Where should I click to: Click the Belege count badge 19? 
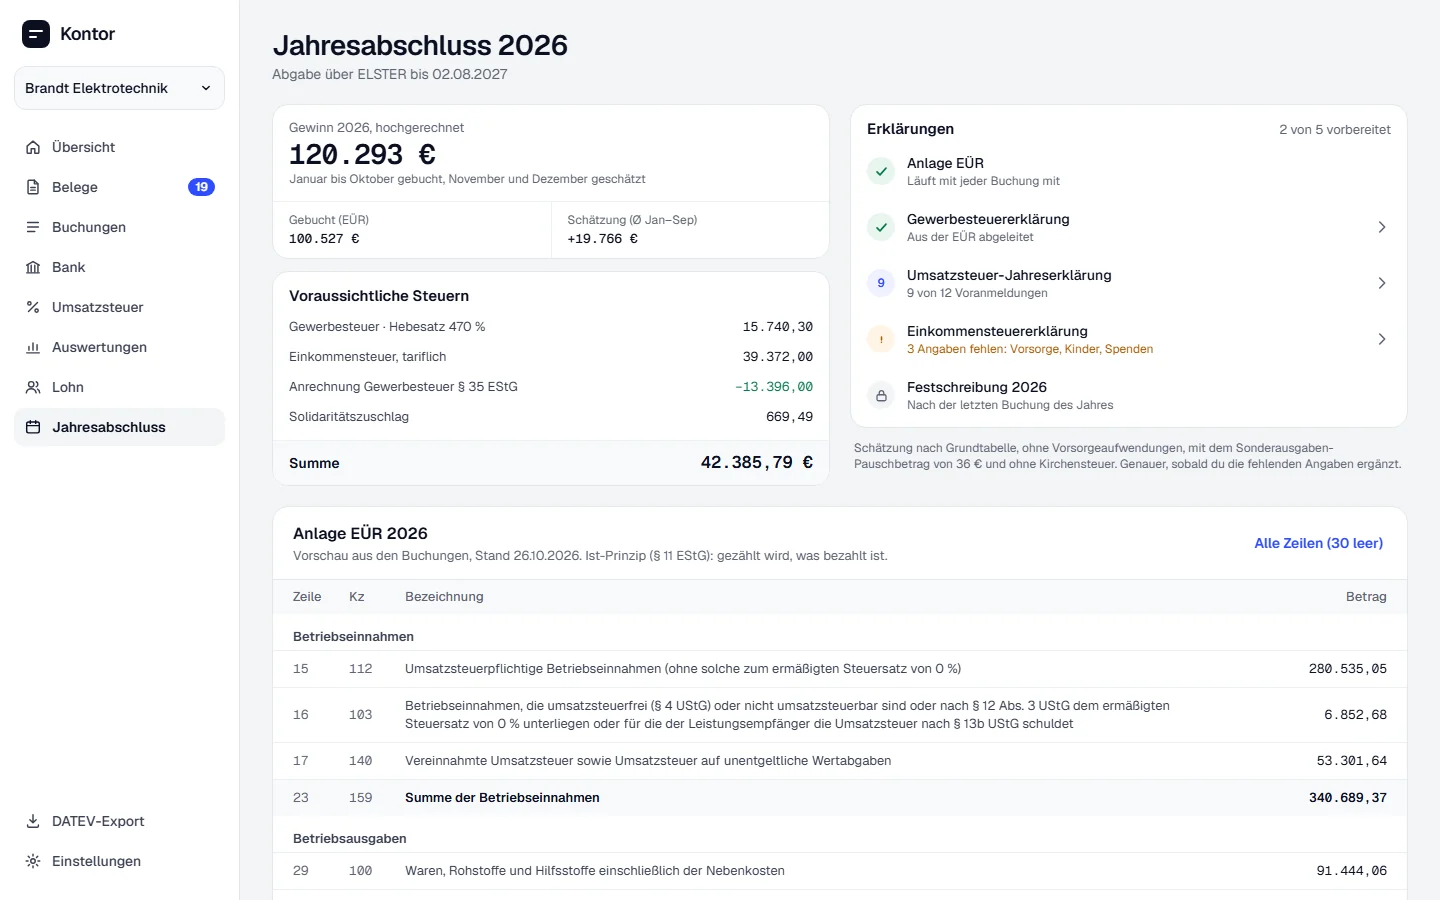[201, 187]
